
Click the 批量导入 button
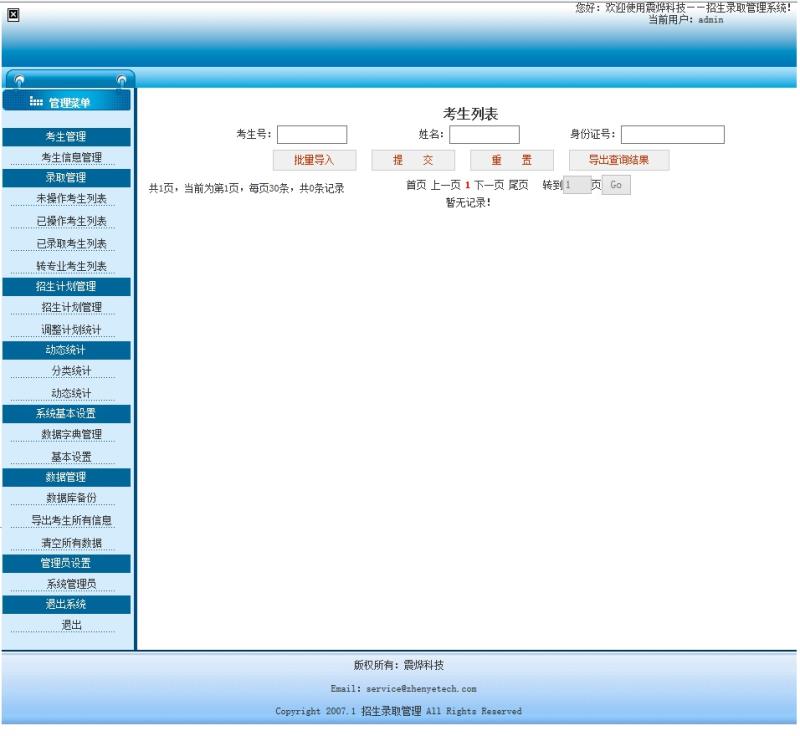pyautogui.click(x=314, y=160)
